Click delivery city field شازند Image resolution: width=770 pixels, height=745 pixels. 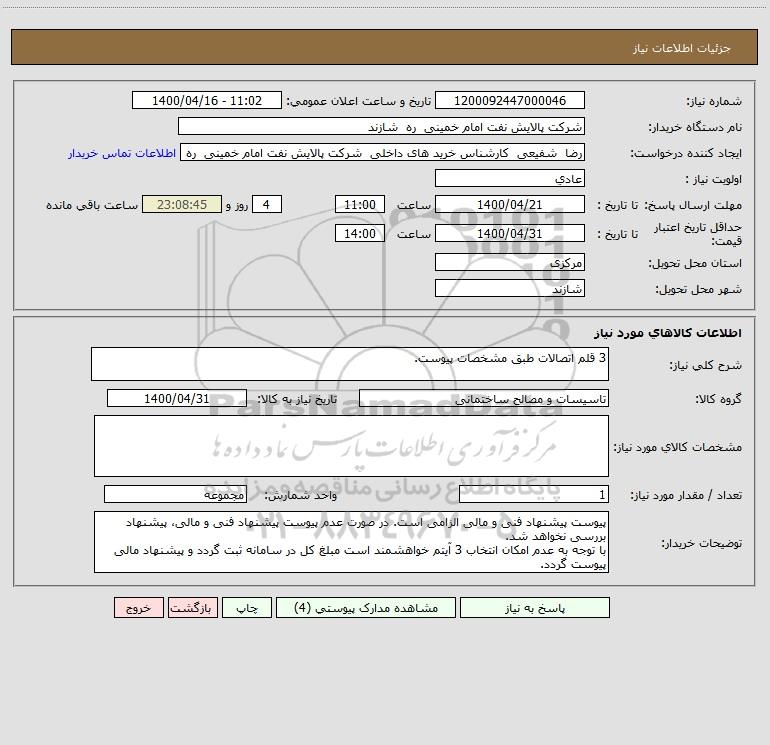[510, 288]
